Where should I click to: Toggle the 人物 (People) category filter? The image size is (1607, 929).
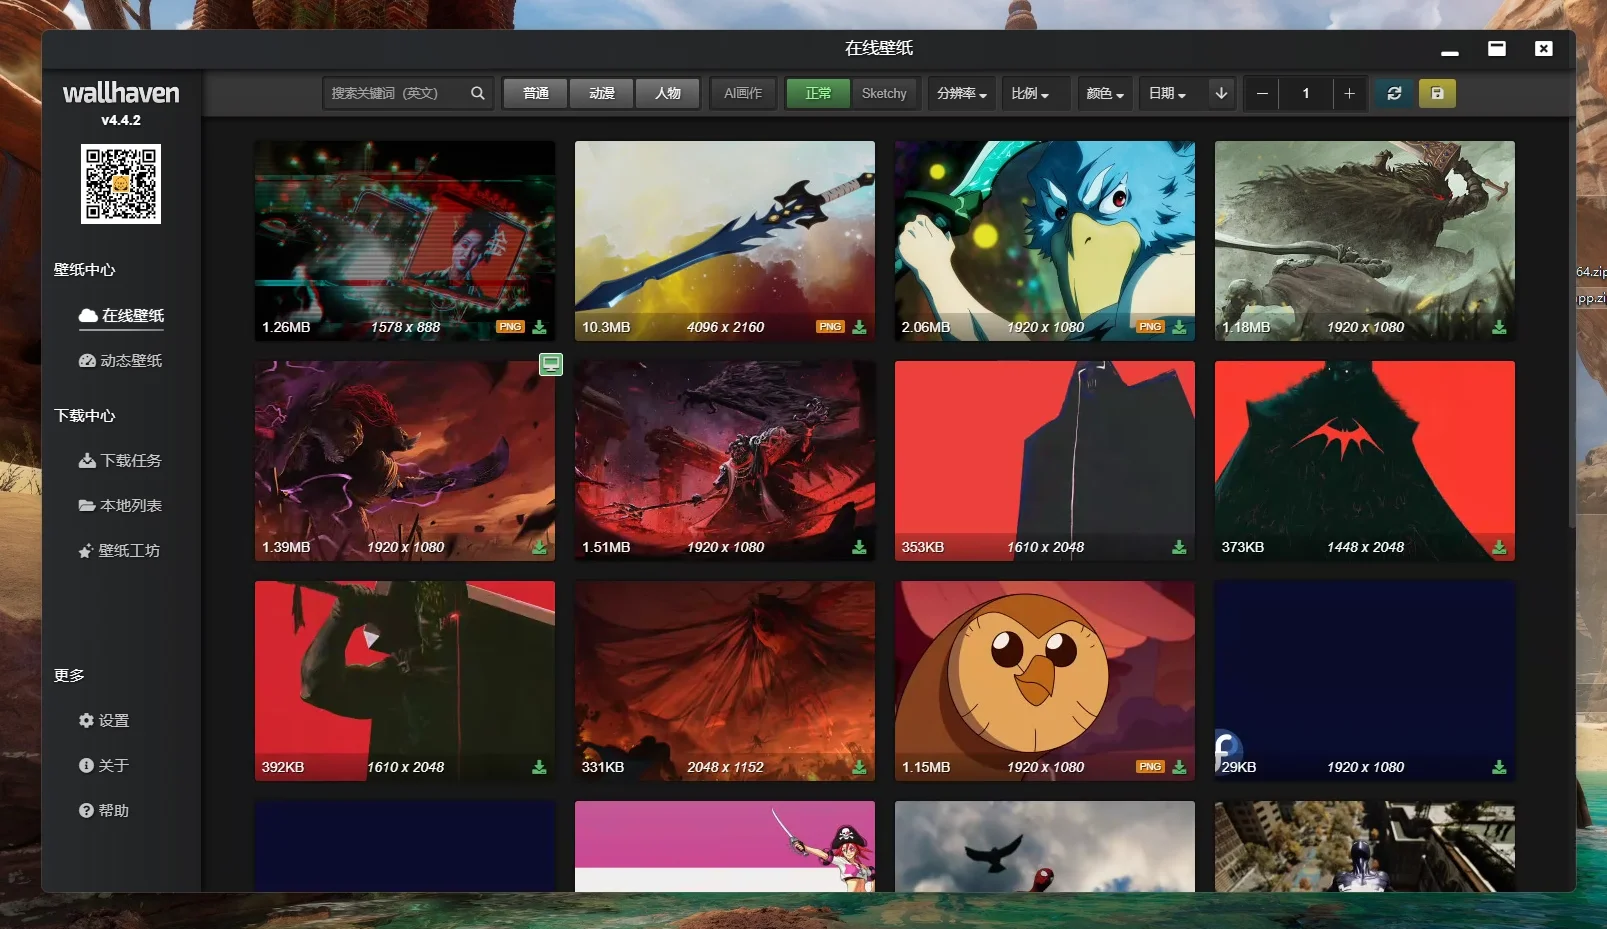[x=667, y=93]
